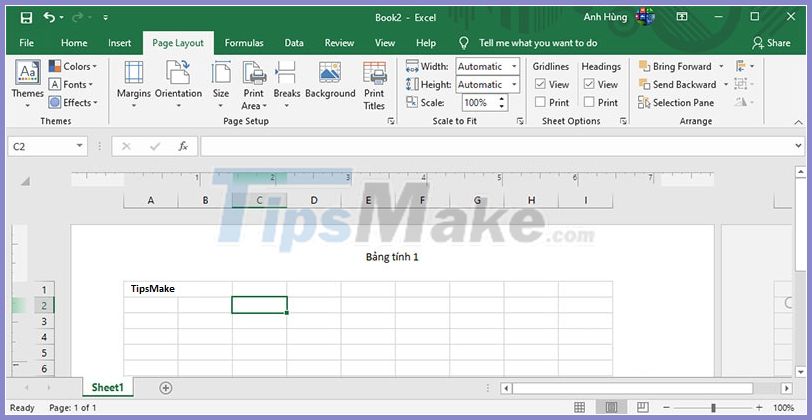Switch to Page Break Preview icon
The height and width of the screenshot is (420, 812).
point(643,407)
